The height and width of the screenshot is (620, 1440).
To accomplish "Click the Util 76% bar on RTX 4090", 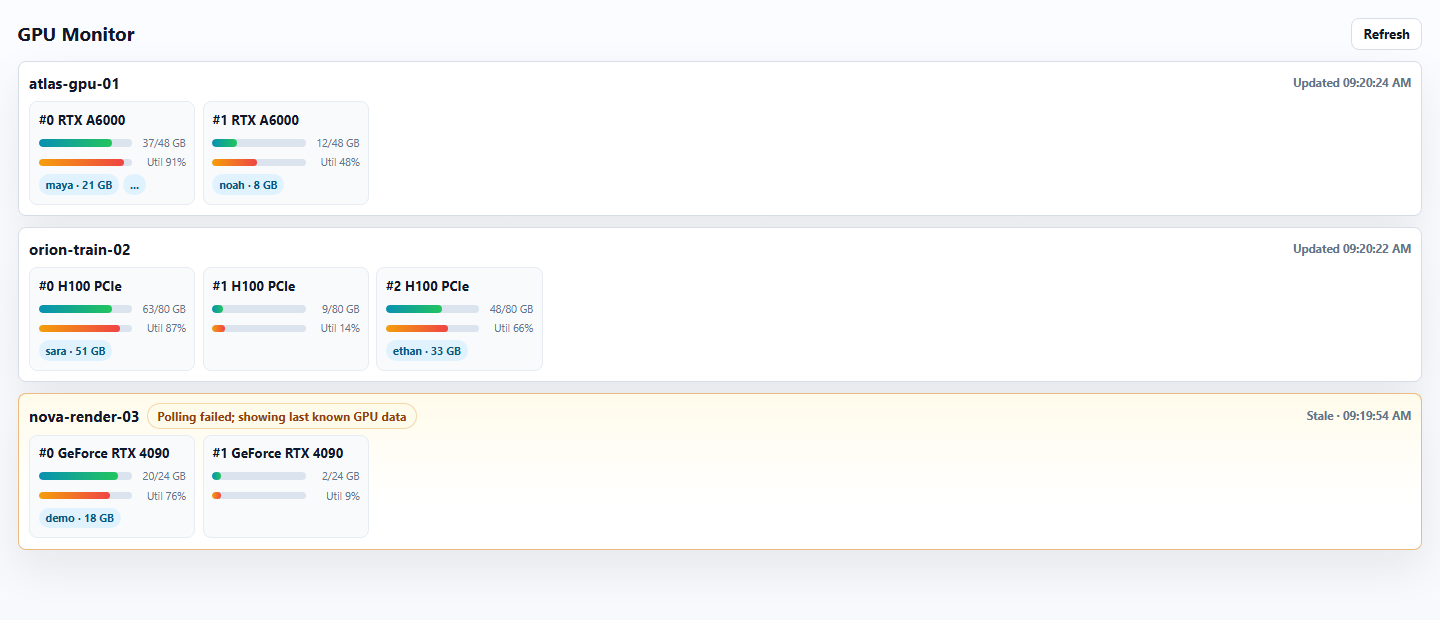I will (86, 495).
